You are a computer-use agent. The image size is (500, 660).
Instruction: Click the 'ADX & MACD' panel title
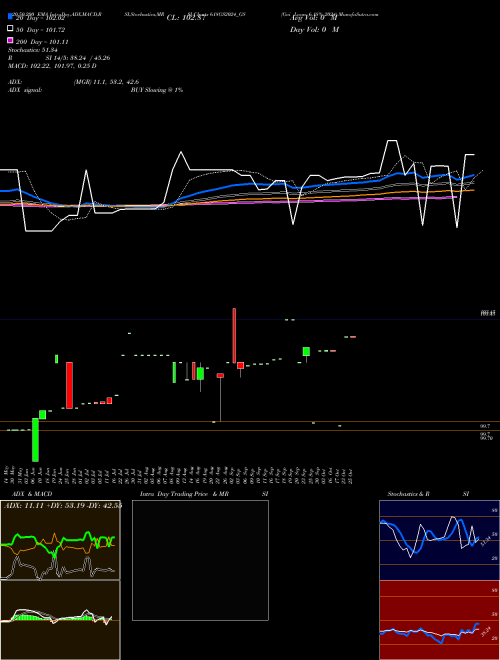(32, 494)
